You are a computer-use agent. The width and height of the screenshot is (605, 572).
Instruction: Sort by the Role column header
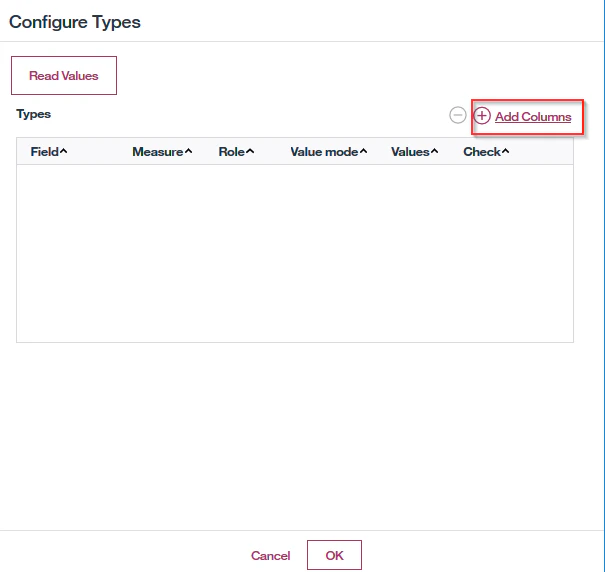[x=236, y=152]
